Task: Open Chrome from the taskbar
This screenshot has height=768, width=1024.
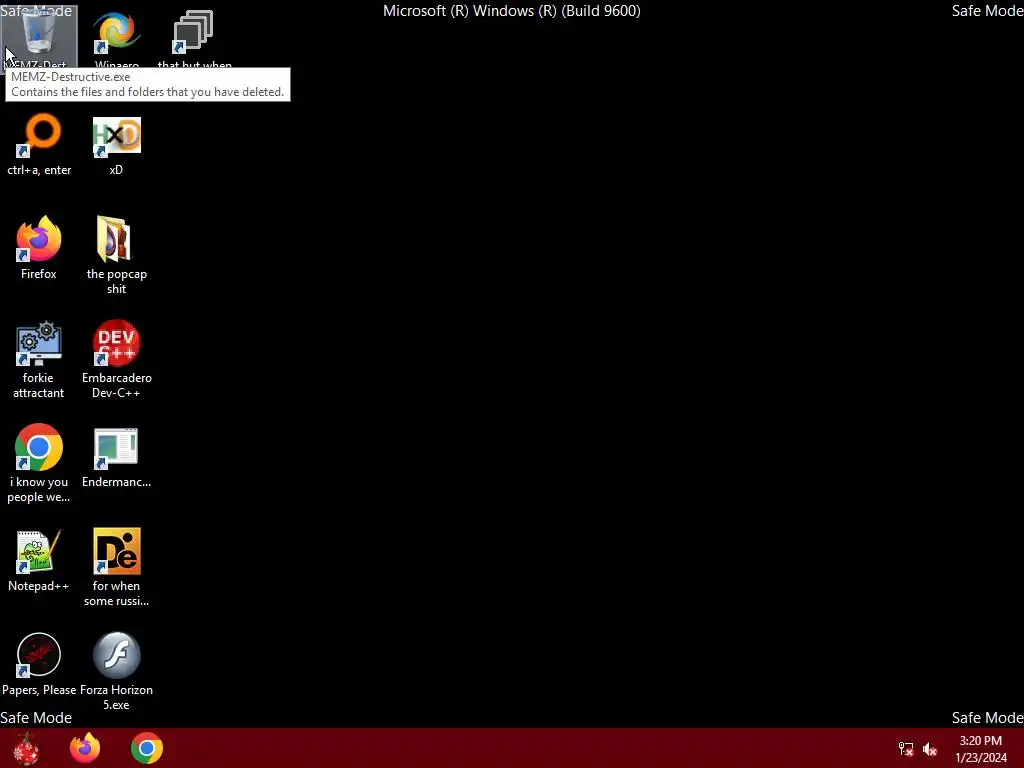Action: tap(147, 748)
